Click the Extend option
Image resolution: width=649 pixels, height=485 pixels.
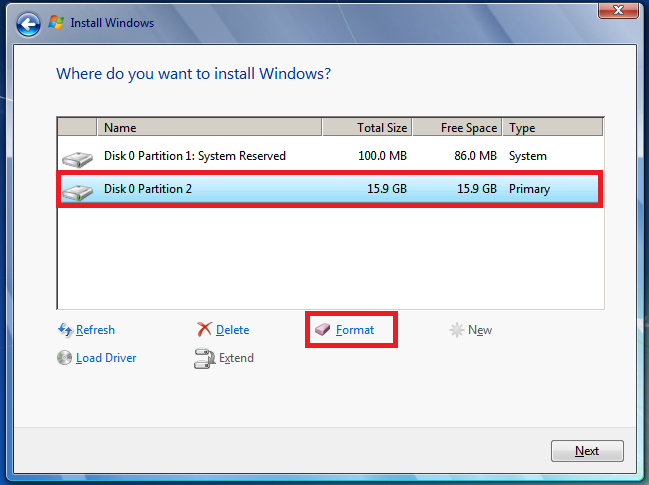click(x=236, y=358)
